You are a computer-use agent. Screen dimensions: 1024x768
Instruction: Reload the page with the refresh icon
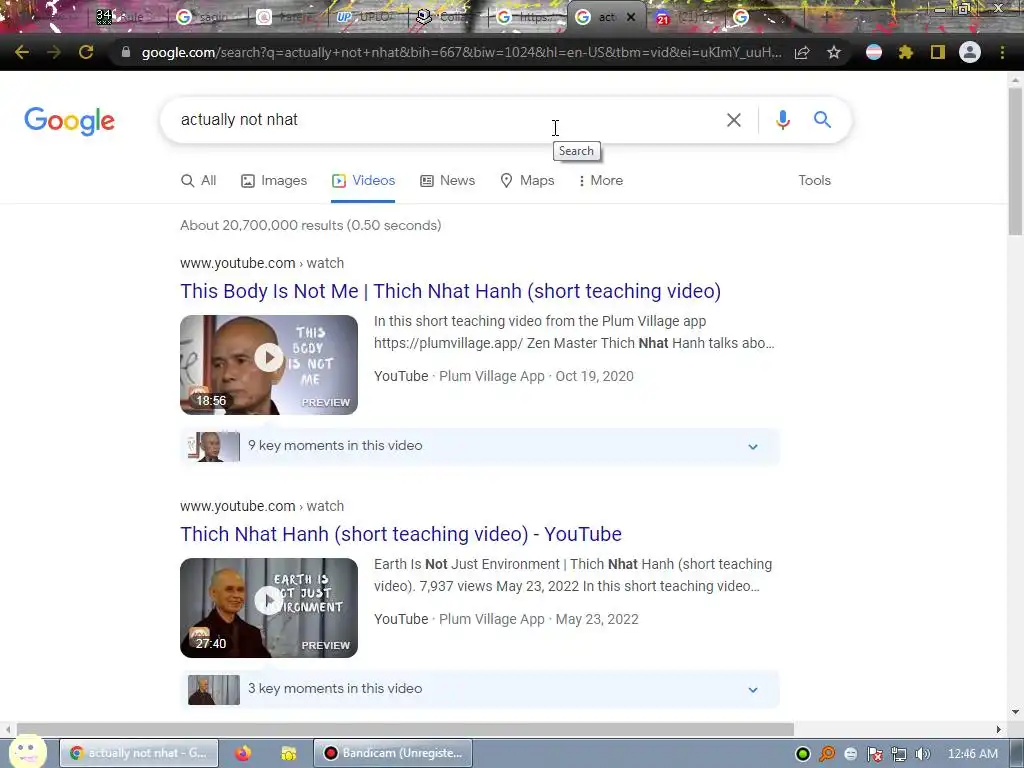coord(86,52)
